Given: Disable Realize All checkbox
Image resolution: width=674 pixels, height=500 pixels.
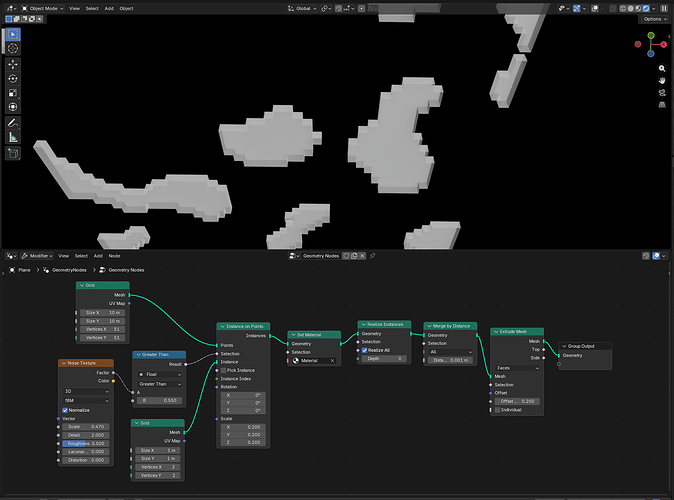Looking at the screenshot, I should 365,350.
